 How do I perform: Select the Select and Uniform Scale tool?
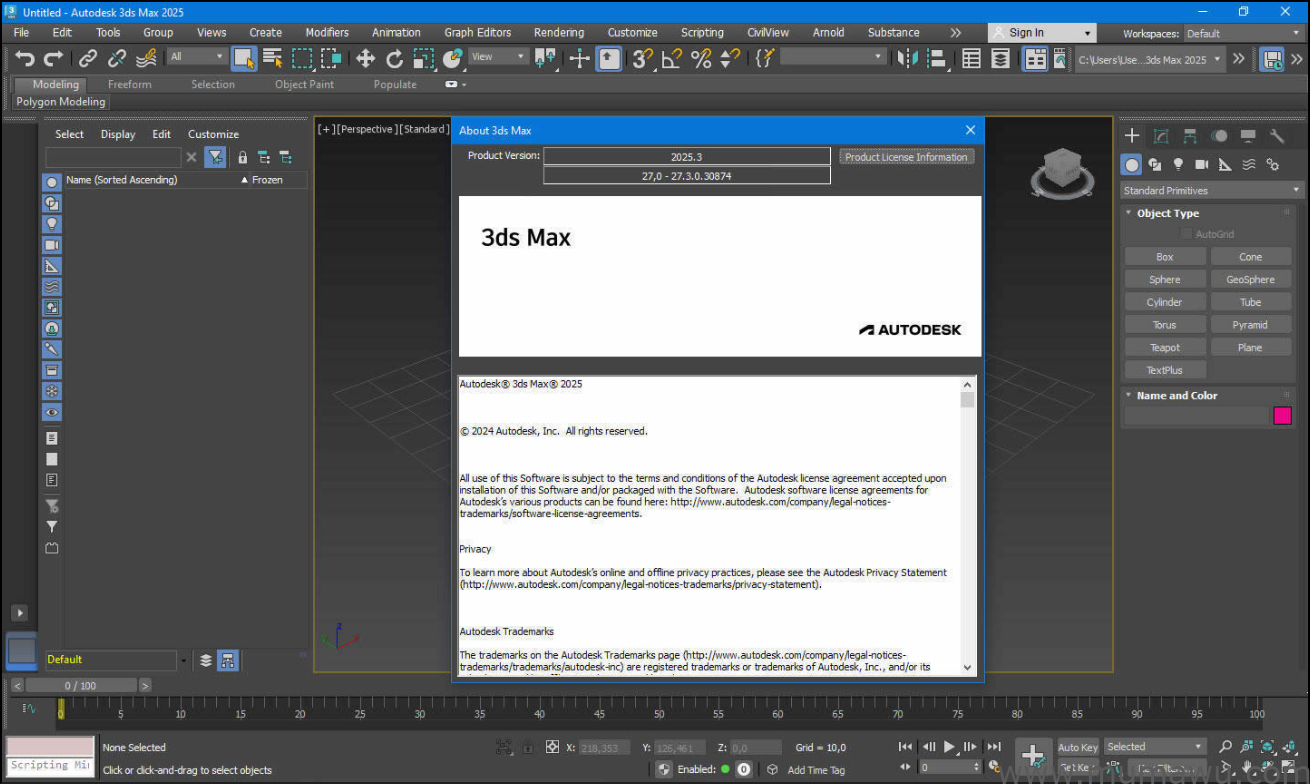[x=422, y=58]
